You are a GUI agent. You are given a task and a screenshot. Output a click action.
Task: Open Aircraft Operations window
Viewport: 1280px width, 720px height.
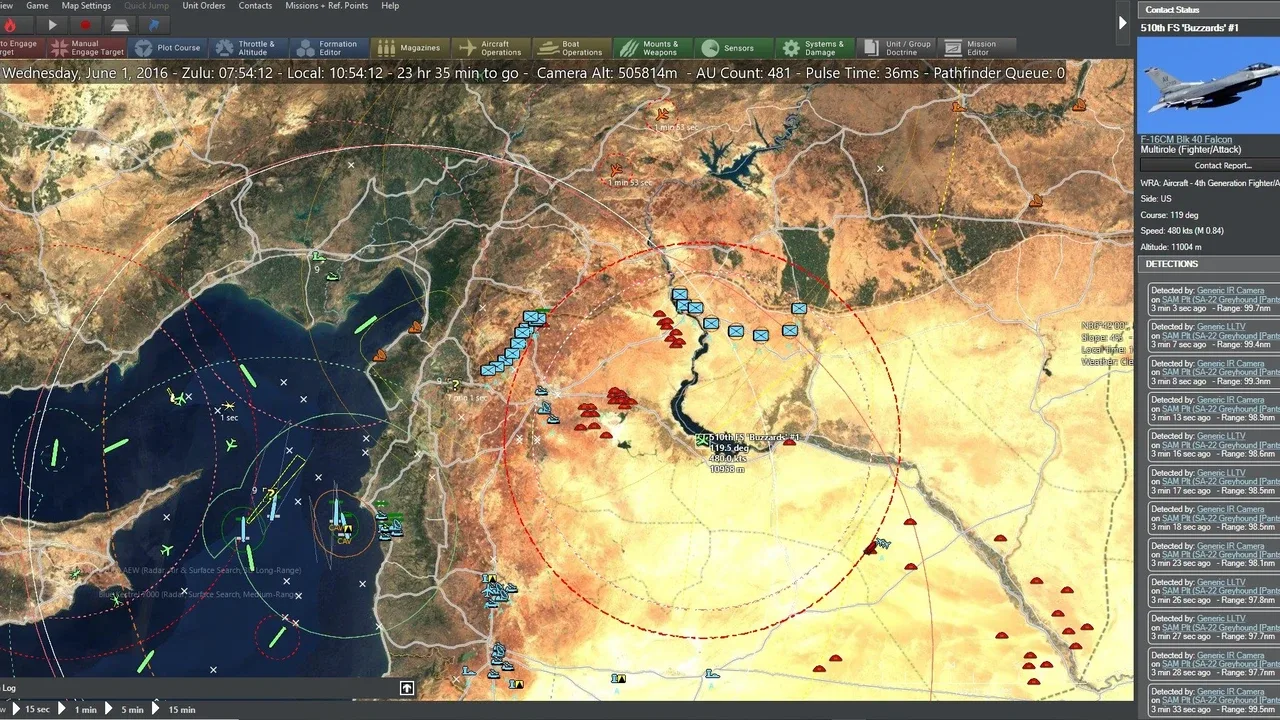(x=489, y=48)
